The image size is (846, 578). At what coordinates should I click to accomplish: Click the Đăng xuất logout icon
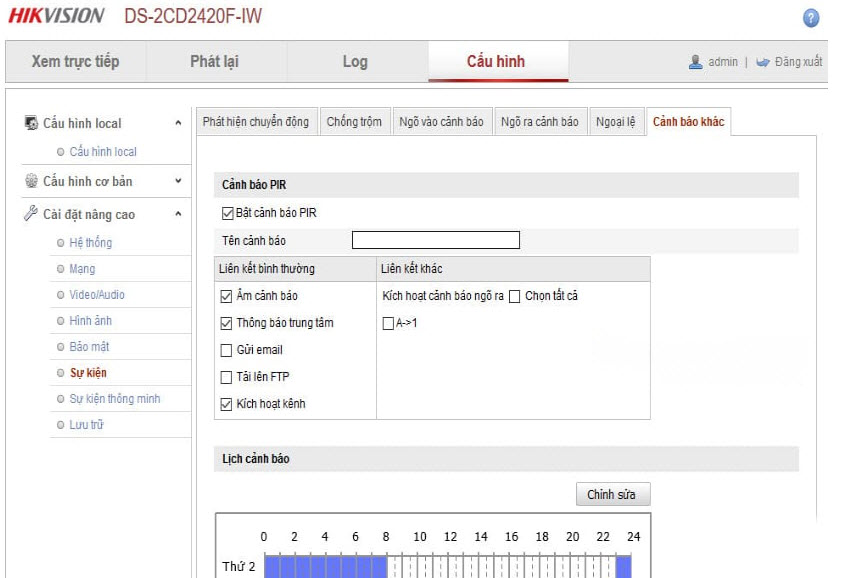point(763,62)
